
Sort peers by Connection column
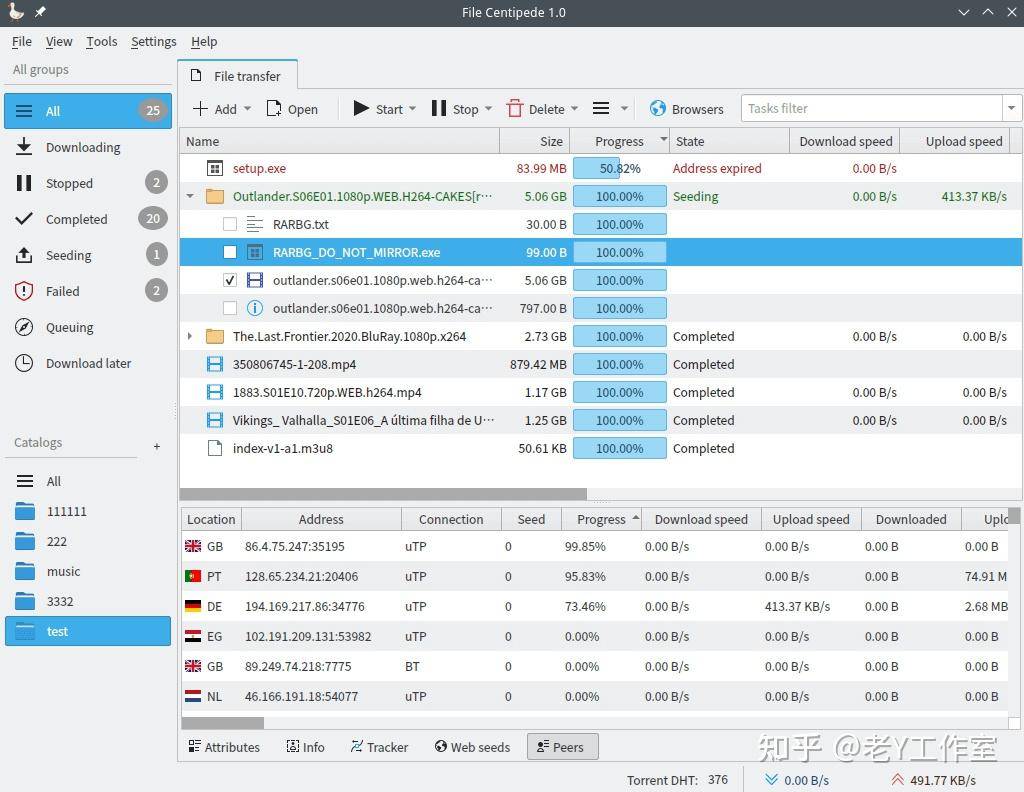(451, 519)
